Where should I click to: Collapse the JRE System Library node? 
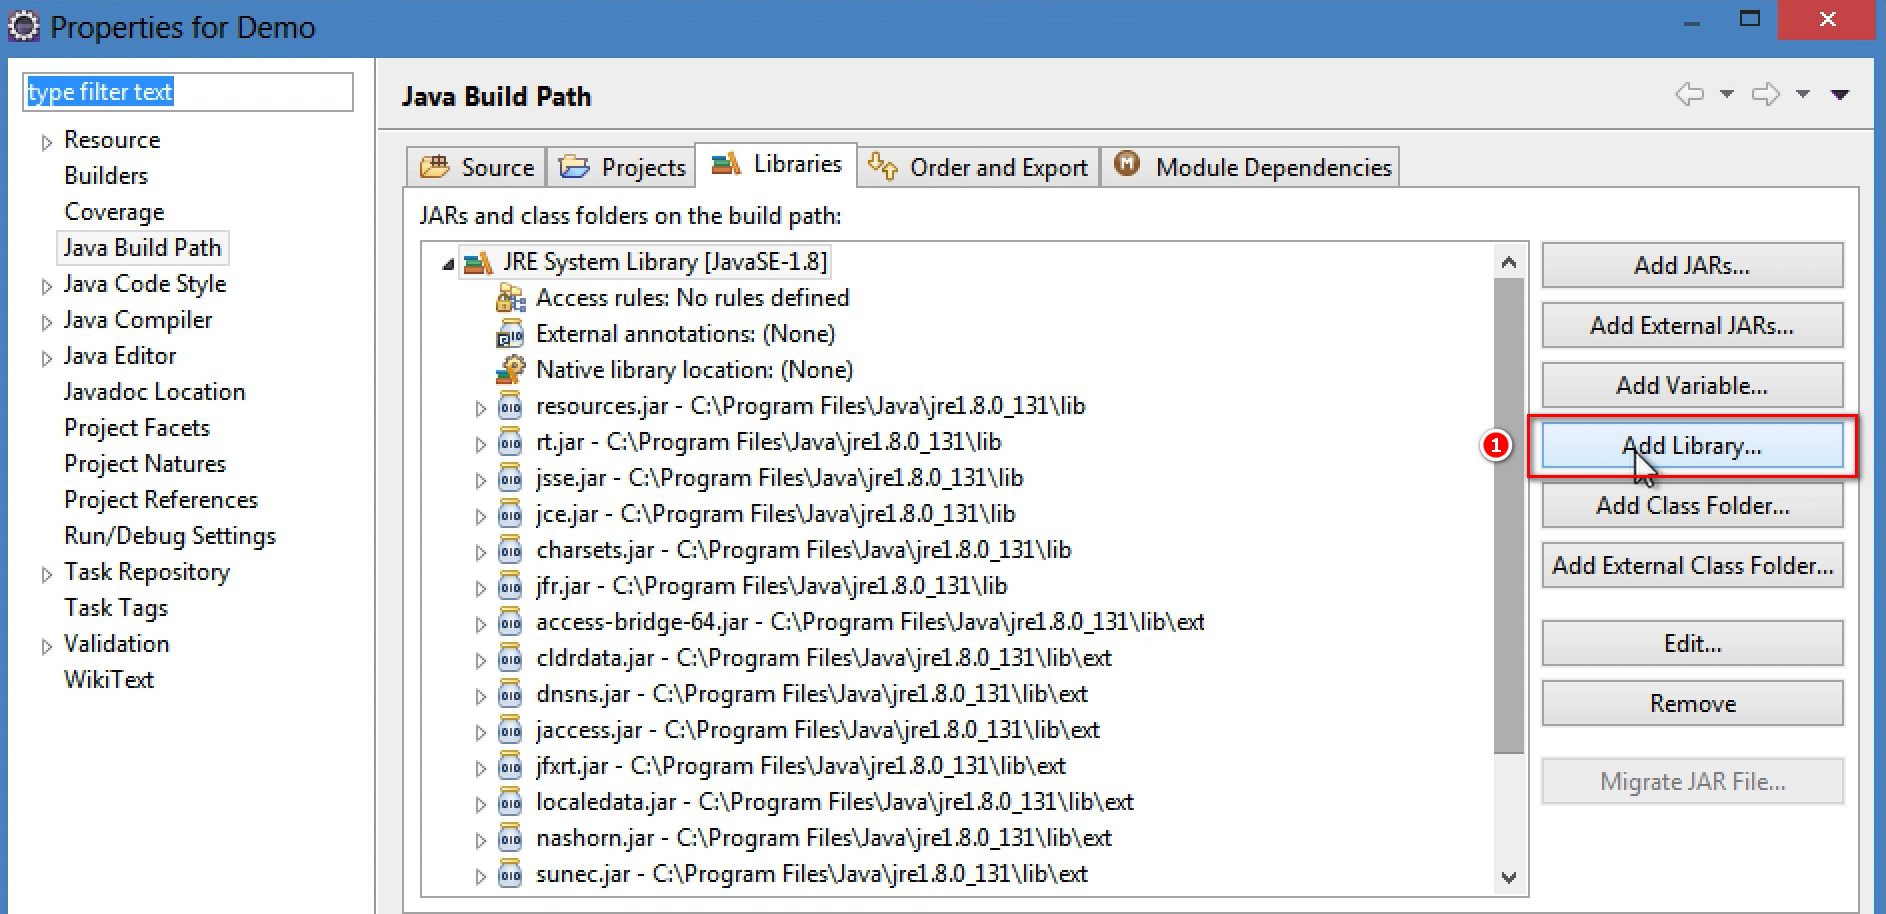point(448,264)
